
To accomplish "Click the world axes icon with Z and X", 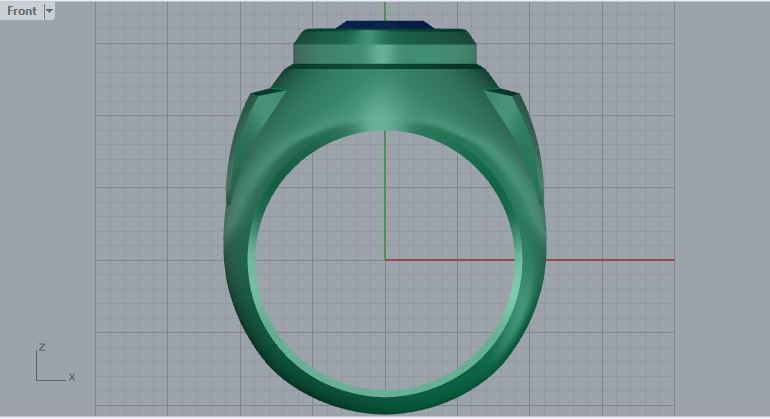I will 55,363.
